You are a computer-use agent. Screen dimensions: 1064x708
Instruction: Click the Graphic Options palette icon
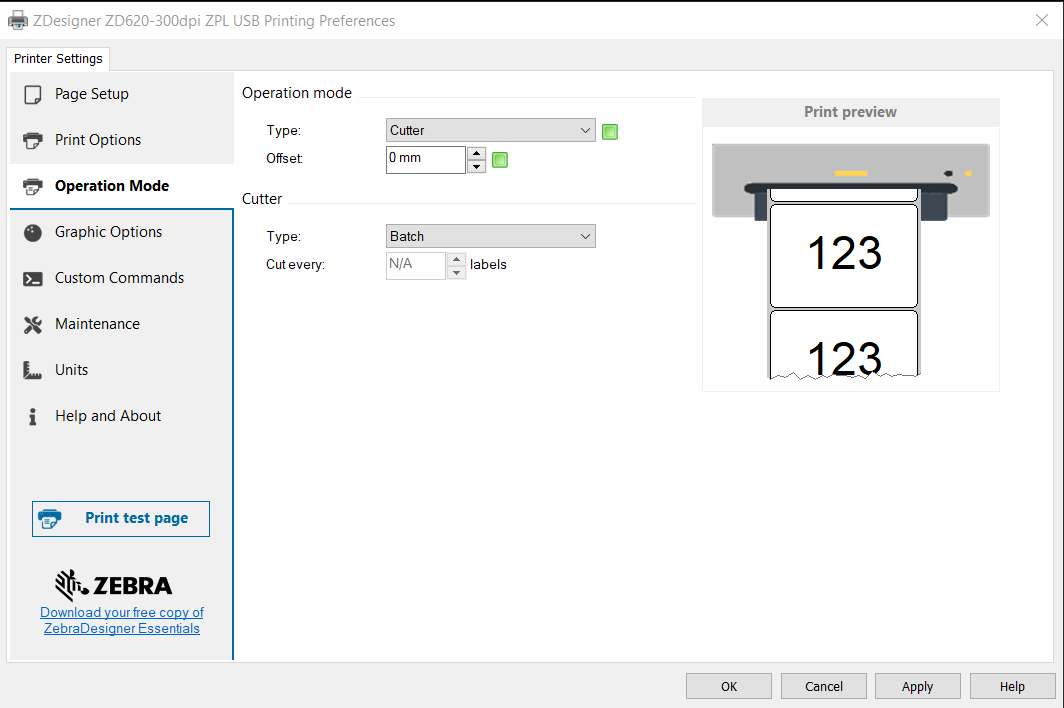point(33,232)
